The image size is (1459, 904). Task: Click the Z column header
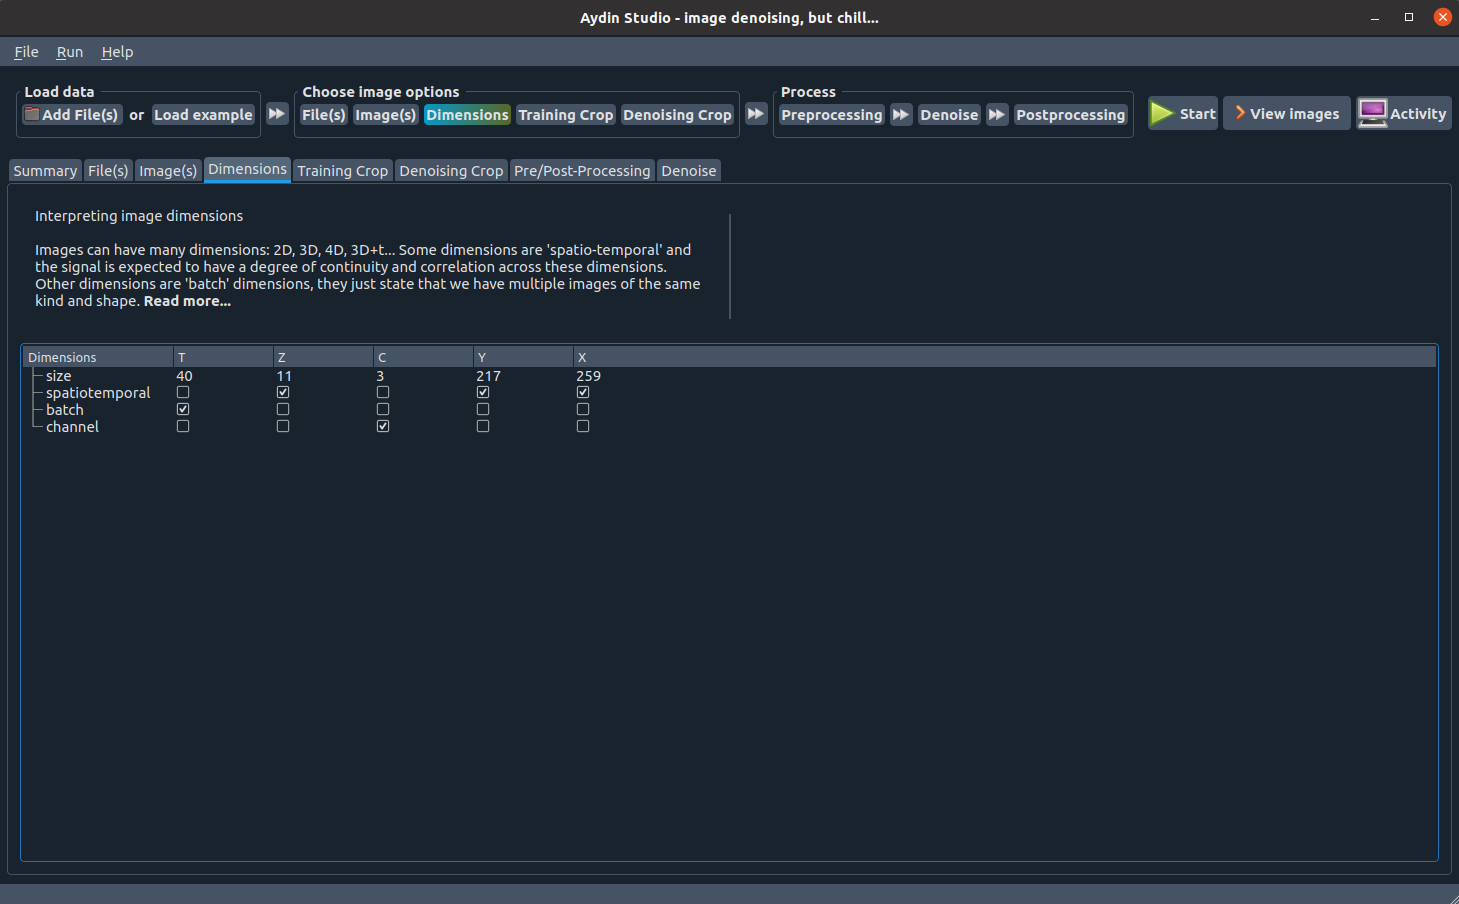coord(323,357)
